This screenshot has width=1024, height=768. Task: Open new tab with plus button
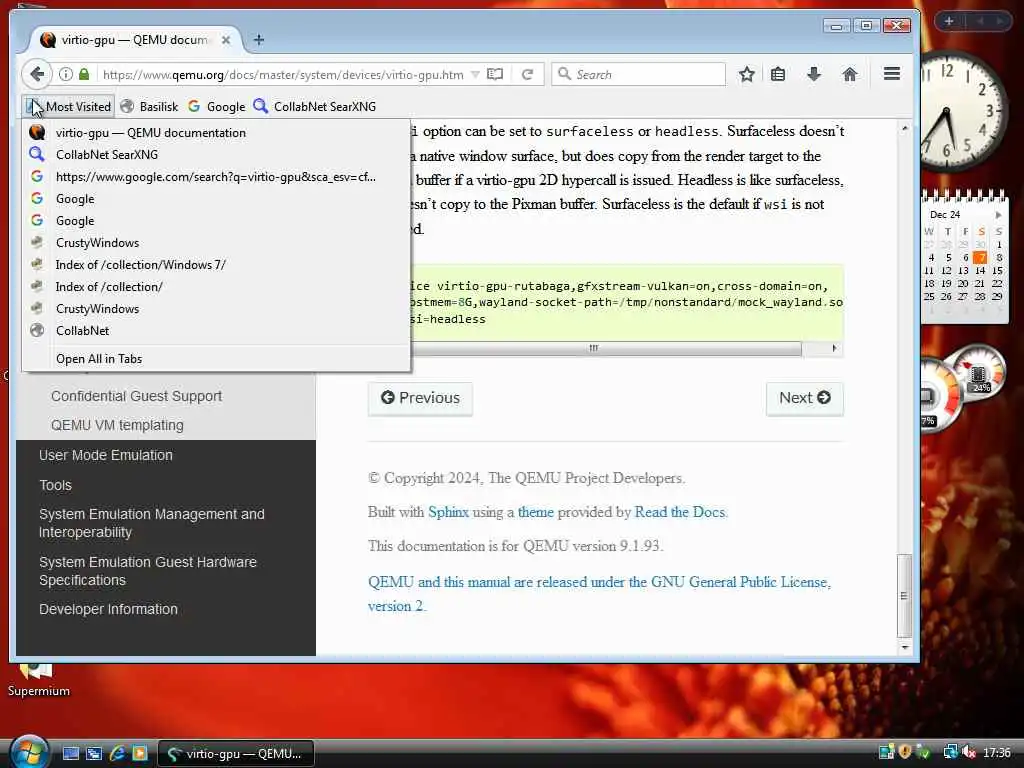259,40
